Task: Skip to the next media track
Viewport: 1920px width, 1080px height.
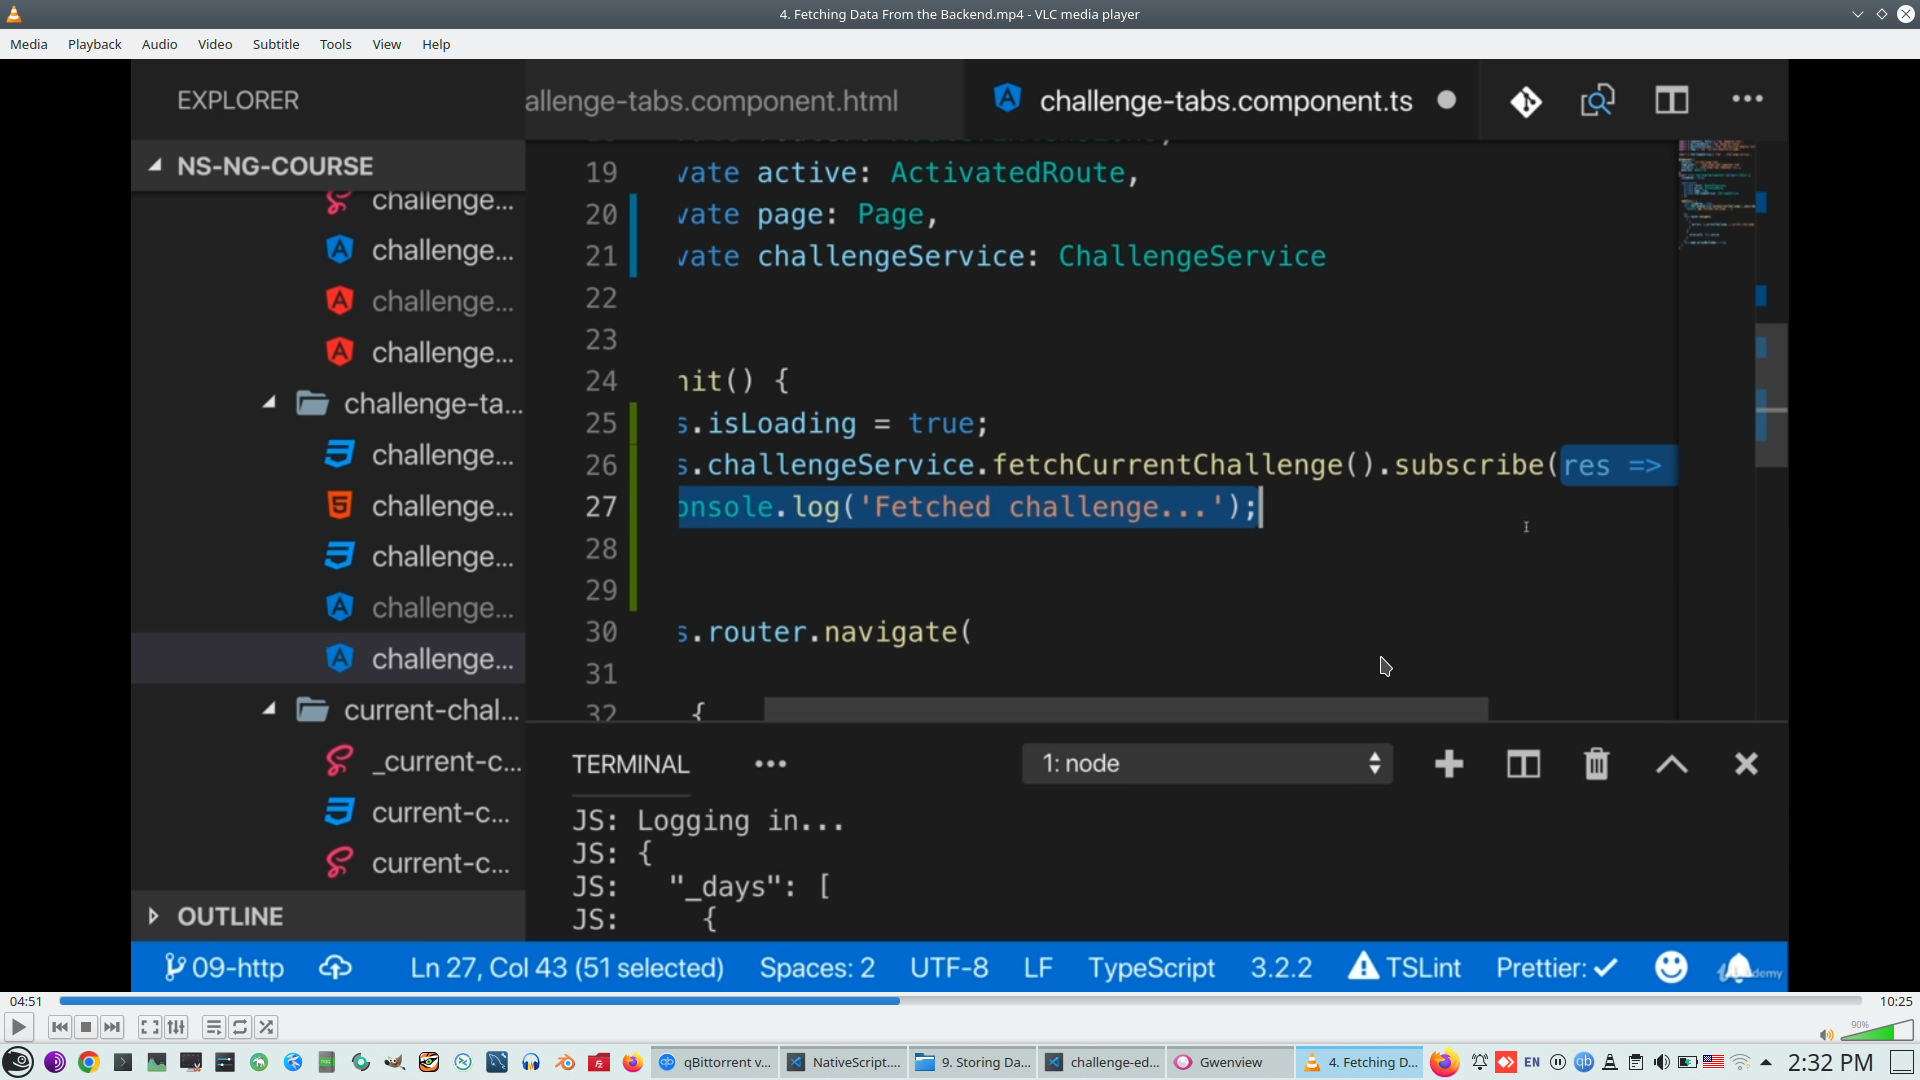Action: click(x=112, y=1027)
